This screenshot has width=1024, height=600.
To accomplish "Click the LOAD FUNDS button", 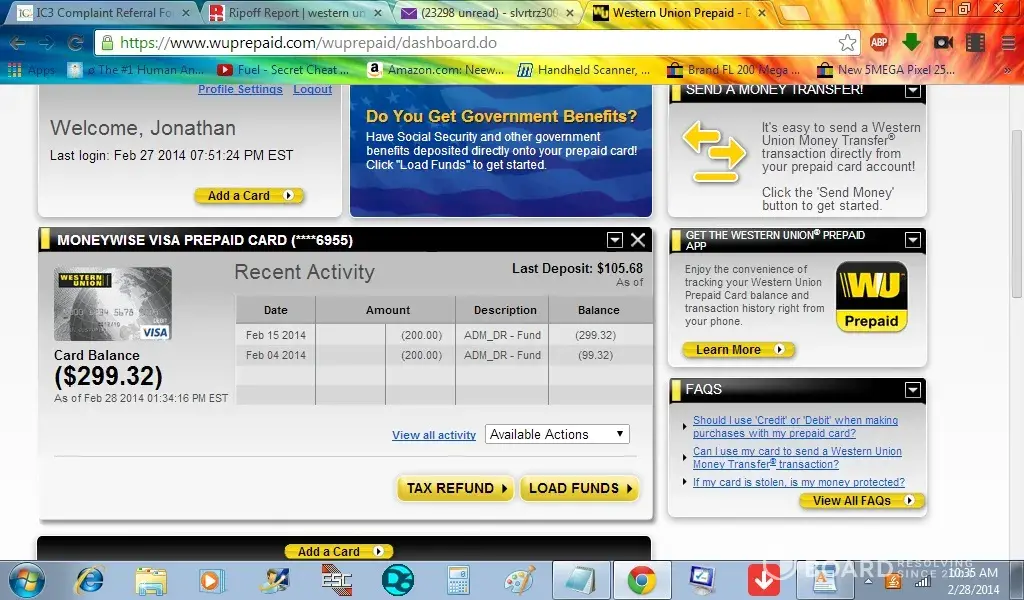I will pos(579,488).
